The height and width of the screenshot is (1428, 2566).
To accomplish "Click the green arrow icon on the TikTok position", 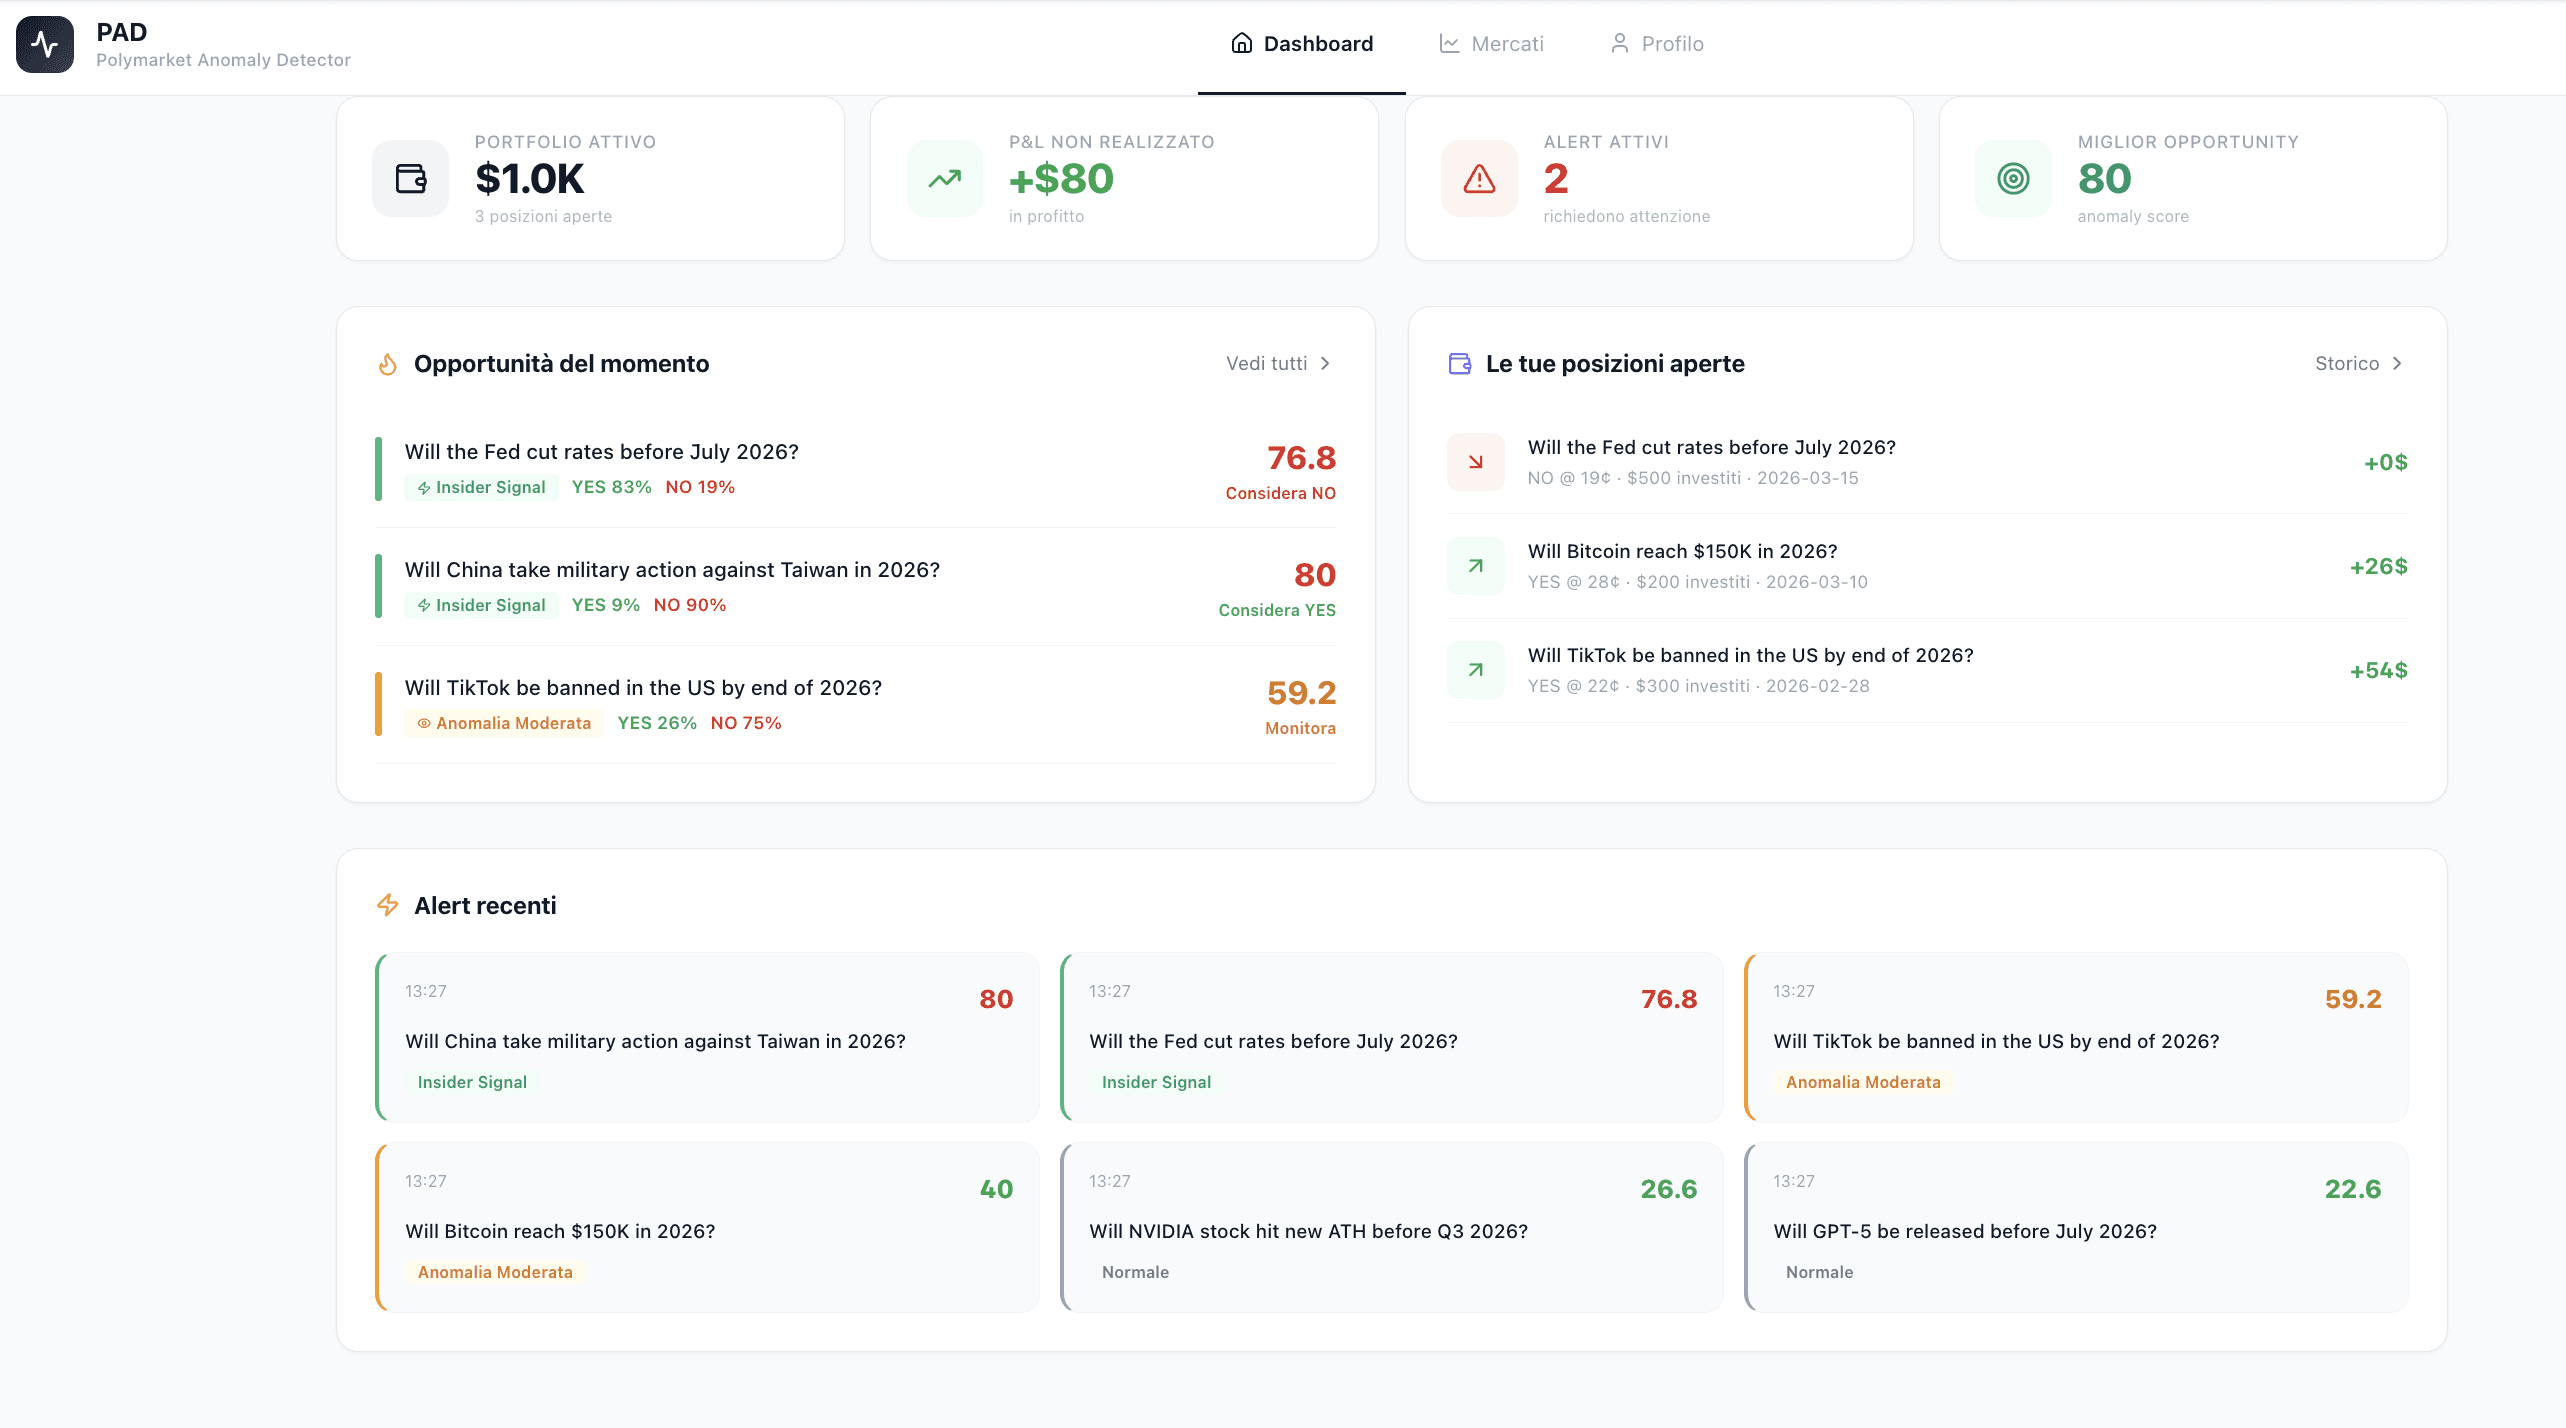I will (x=1475, y=669).
